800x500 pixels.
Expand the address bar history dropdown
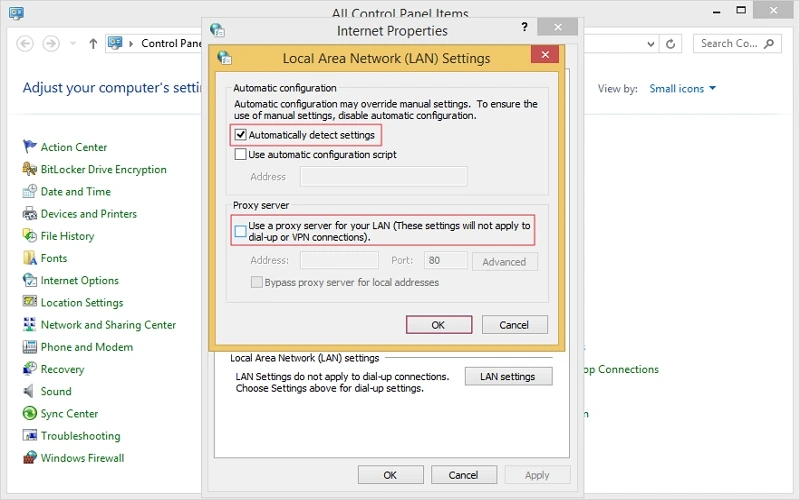651,44
